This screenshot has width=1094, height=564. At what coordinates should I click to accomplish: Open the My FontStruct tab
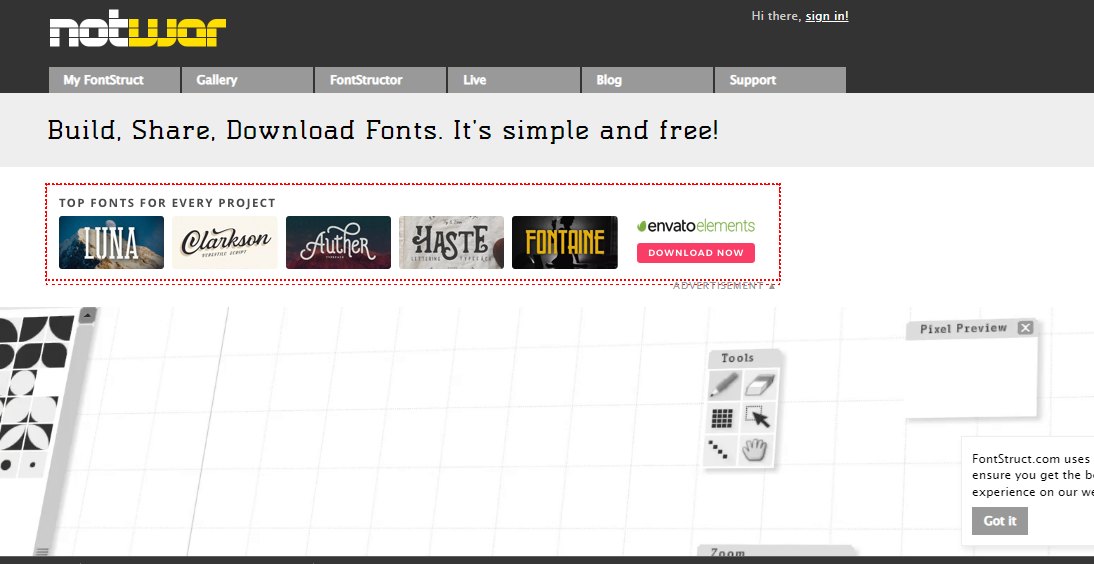pyautogui.click(x=114, y=80)
